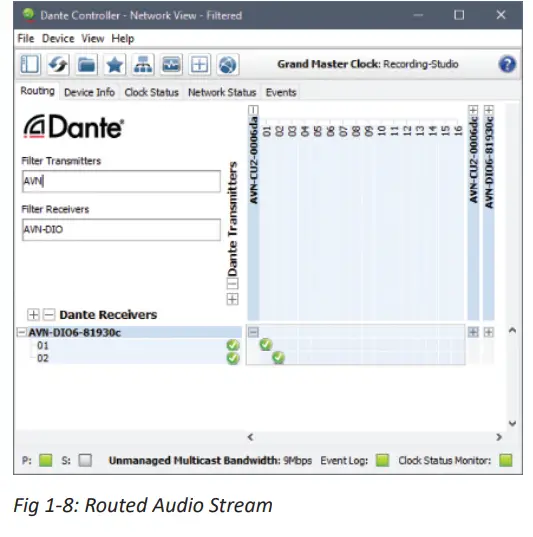Open the network topology clock status icon
Screen dimensions: 533x537
click(143, 64)
